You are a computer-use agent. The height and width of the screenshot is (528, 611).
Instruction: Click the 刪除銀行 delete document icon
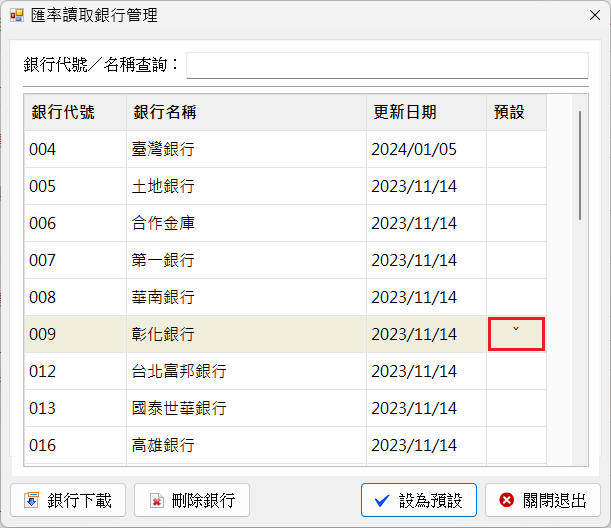[x=156, y=500]
